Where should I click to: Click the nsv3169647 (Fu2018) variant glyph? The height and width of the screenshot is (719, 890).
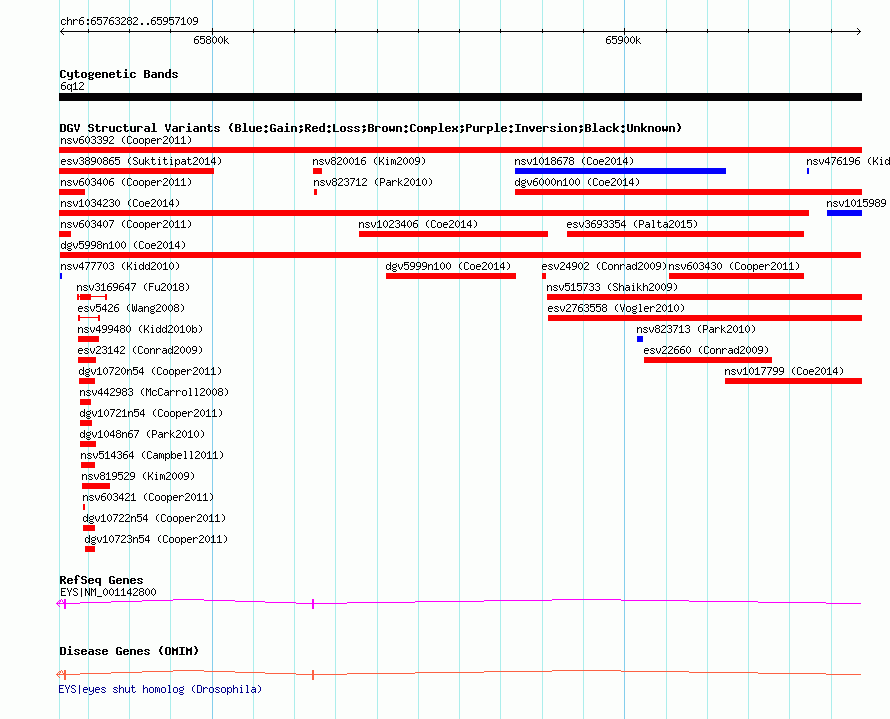tap(92, 297)
